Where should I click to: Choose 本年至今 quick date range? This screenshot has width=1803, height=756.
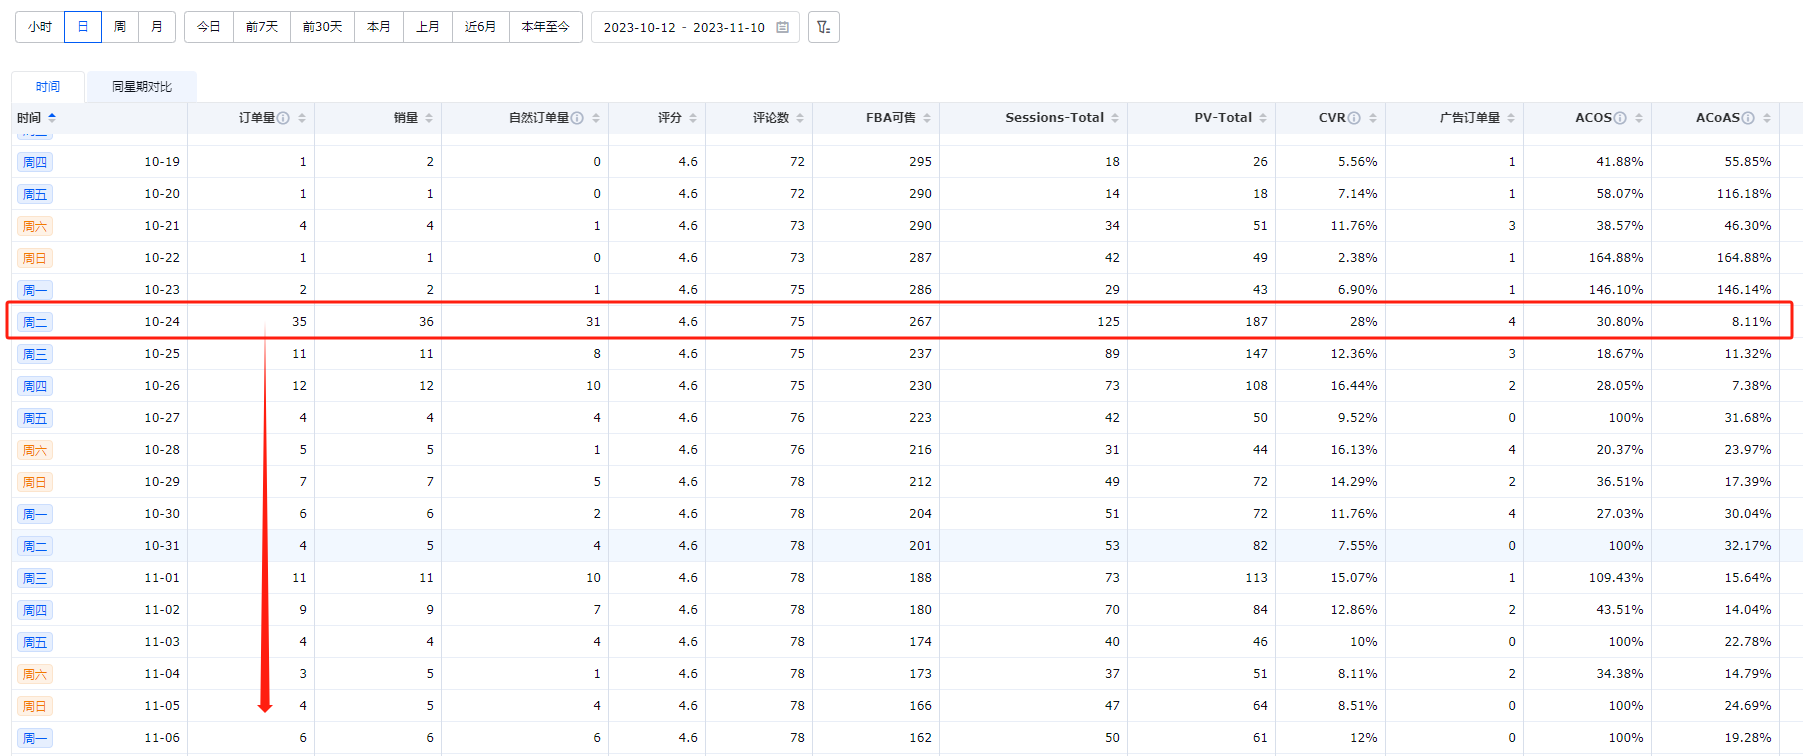pyautogui.click(x=545, y=27)
